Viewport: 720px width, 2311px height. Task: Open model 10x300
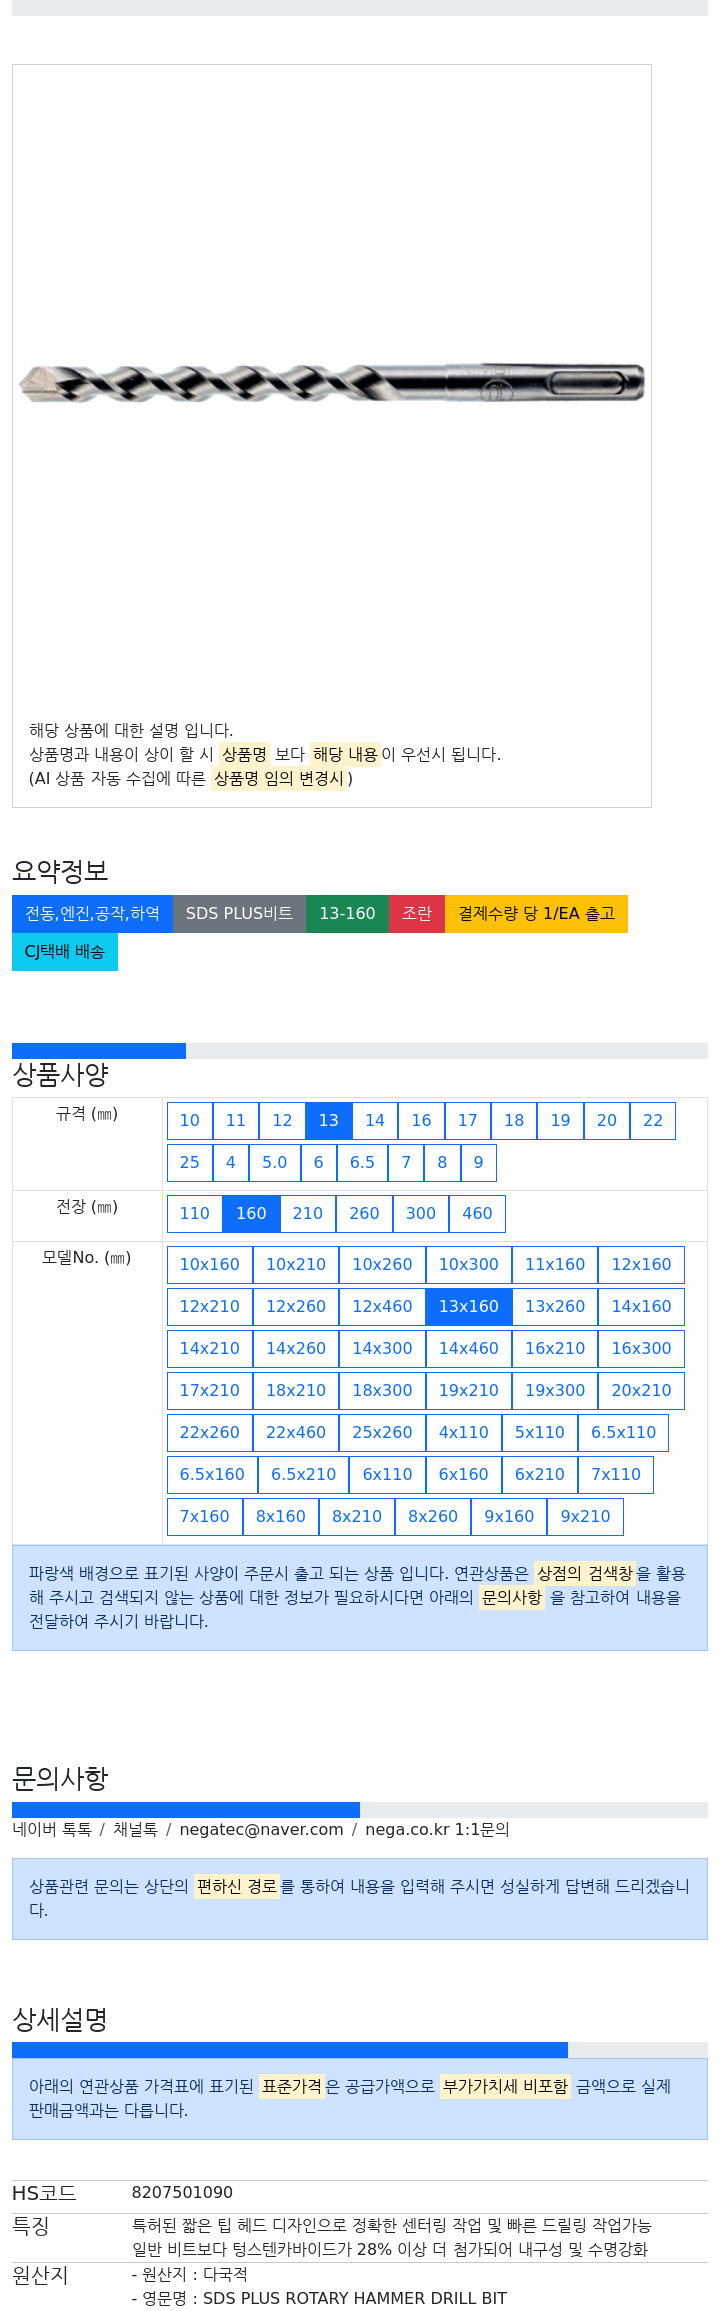(x=469, y=1265)
